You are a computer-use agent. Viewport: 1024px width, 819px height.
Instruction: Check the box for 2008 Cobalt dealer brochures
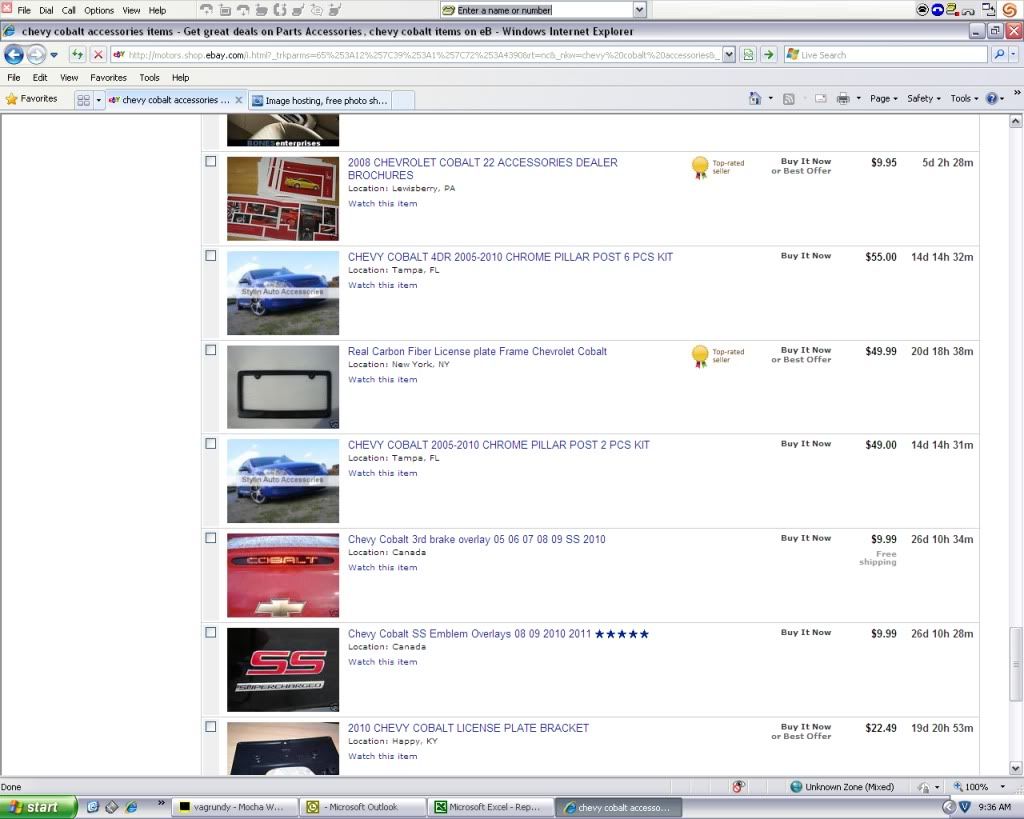(x=211, y=161)
